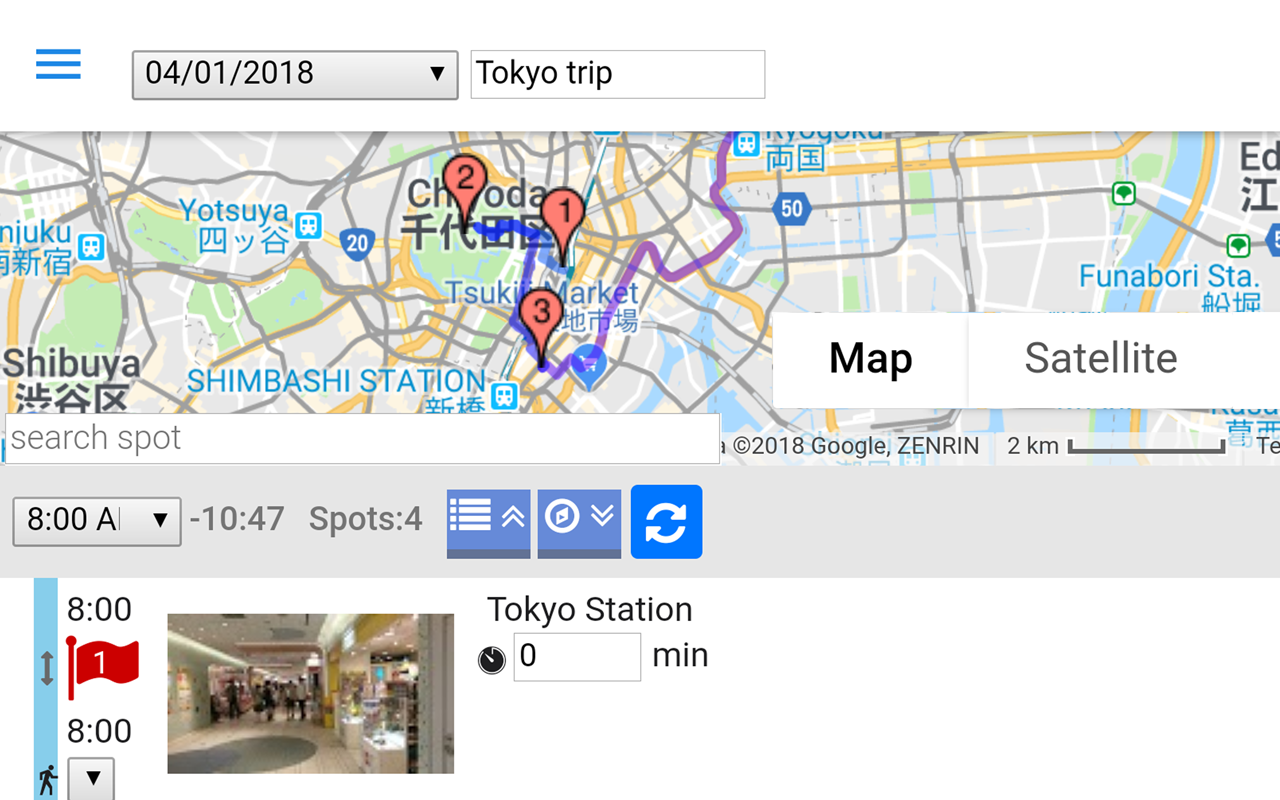Click the clock icon beside duration
This screenshot has width=1280, height=800.
click(x=492, y=660)
